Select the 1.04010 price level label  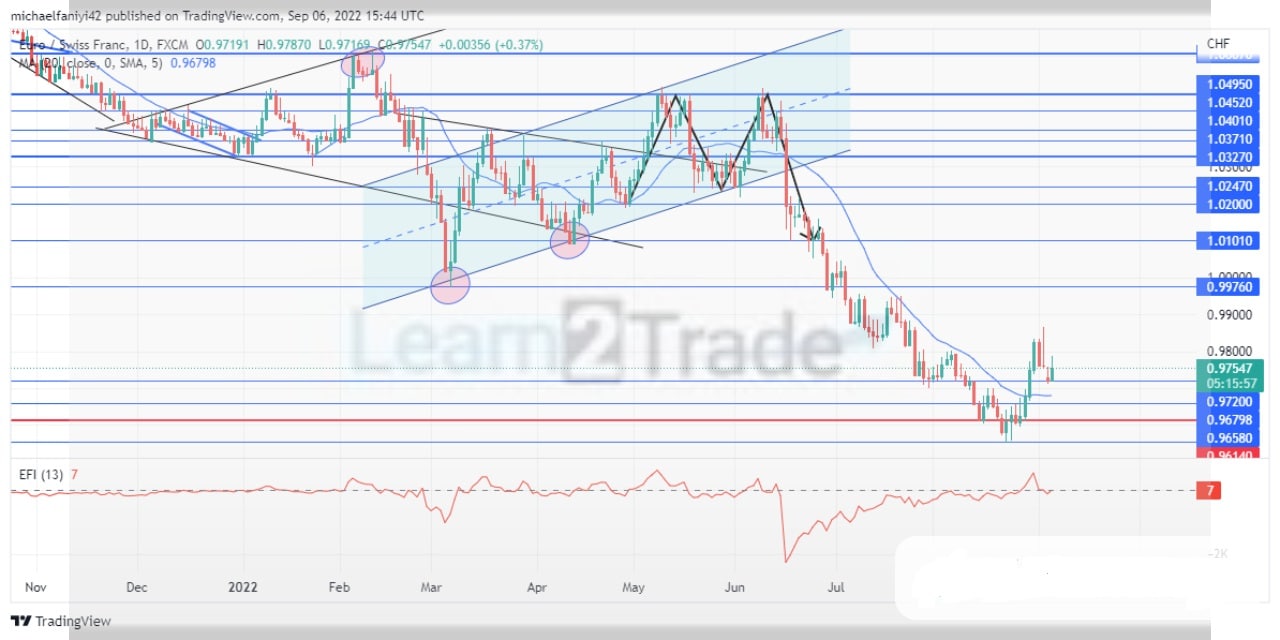click(x=1226, y=121)
